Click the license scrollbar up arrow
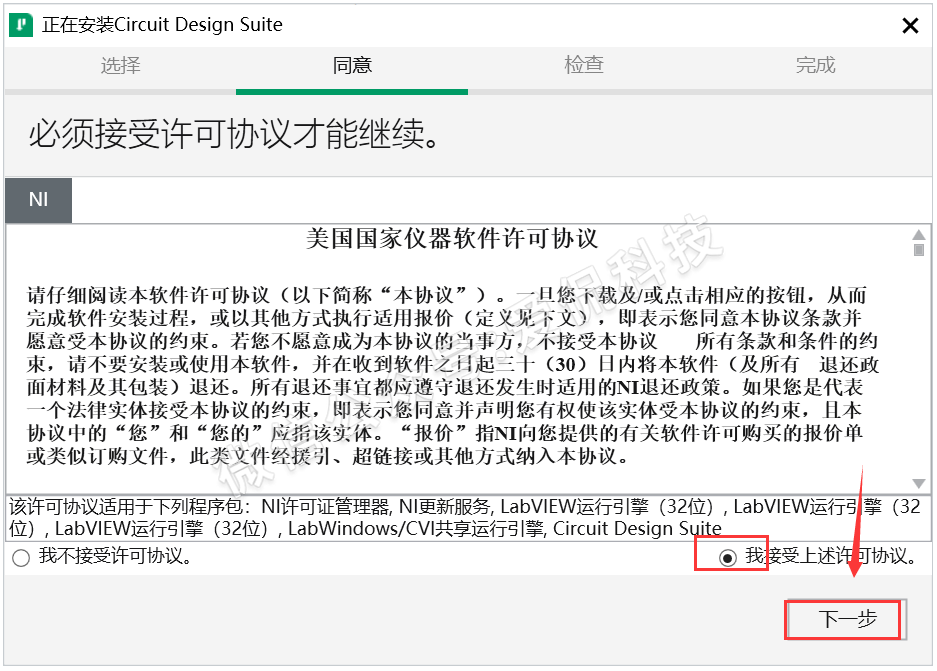The width and height of the screenshot is (937, 671). click(x=918, y=237)
